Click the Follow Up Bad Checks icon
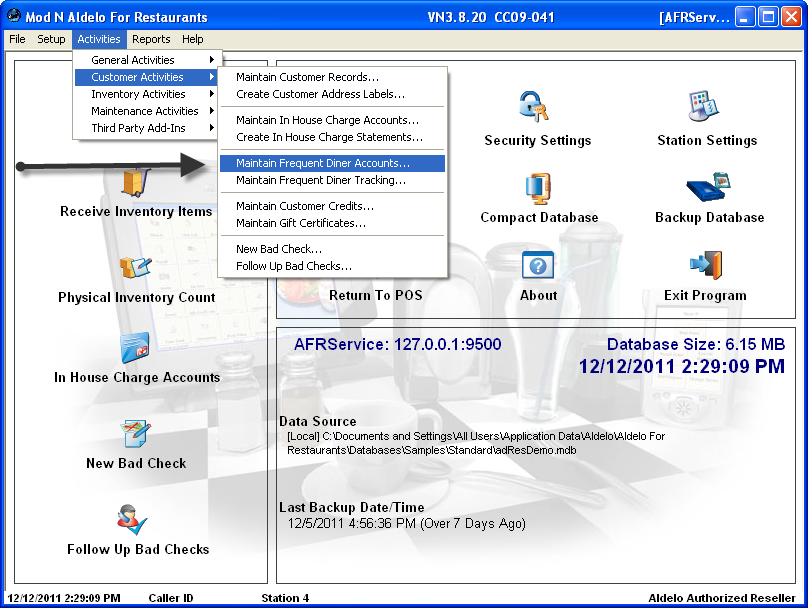The image size is (808, 608). coord(132,520)
